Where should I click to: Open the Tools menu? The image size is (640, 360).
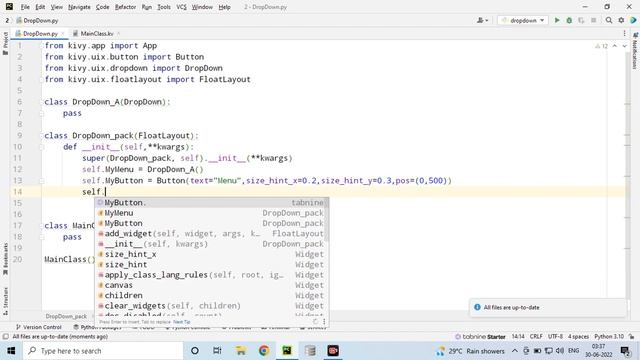point(164,7)
